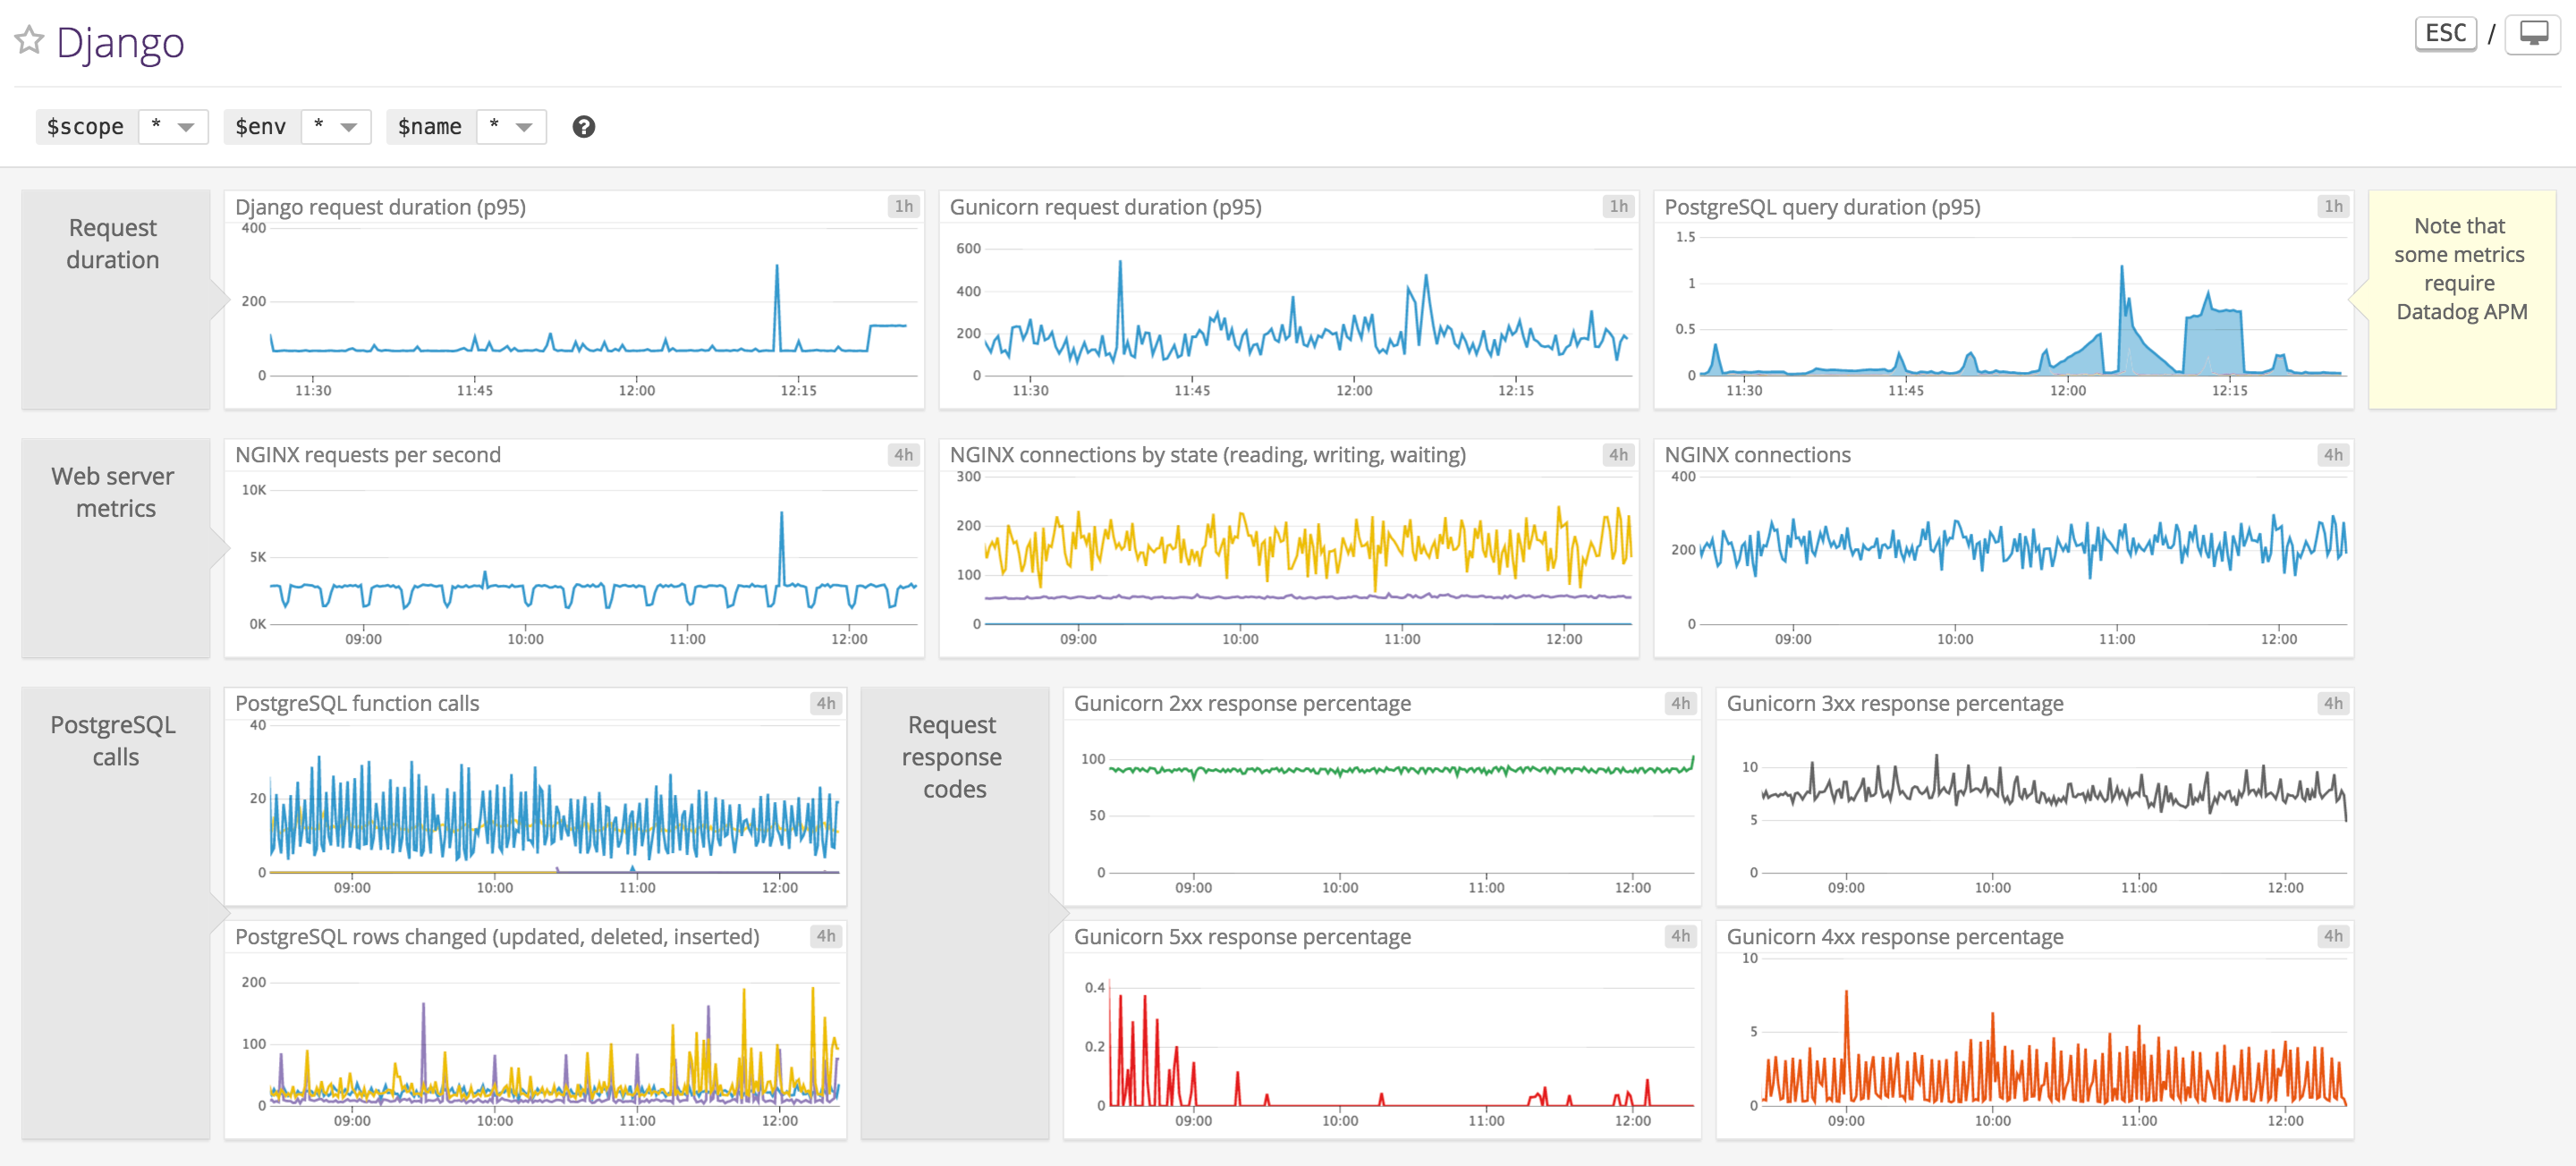
Task: Click the Web server metrics group header
Action: (x=113, y=492)
